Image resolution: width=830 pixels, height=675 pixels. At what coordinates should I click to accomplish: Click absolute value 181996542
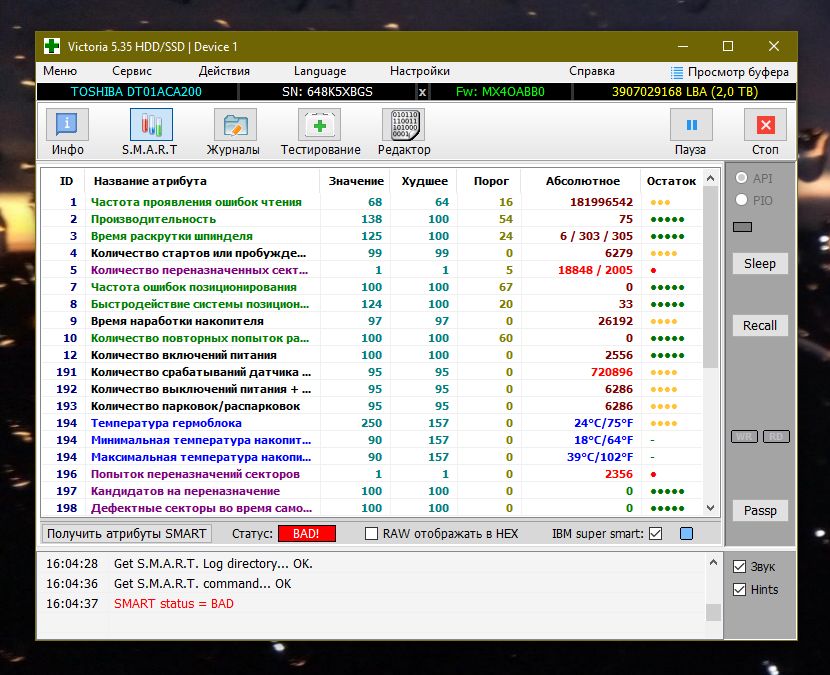tap(601, 202)
